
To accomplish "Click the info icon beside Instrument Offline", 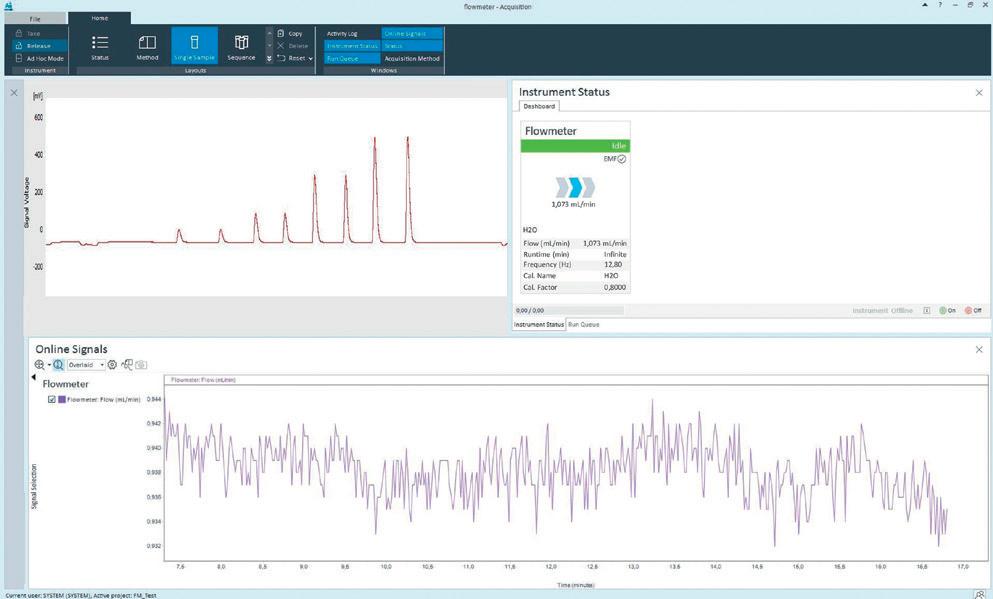I will 927,310.
